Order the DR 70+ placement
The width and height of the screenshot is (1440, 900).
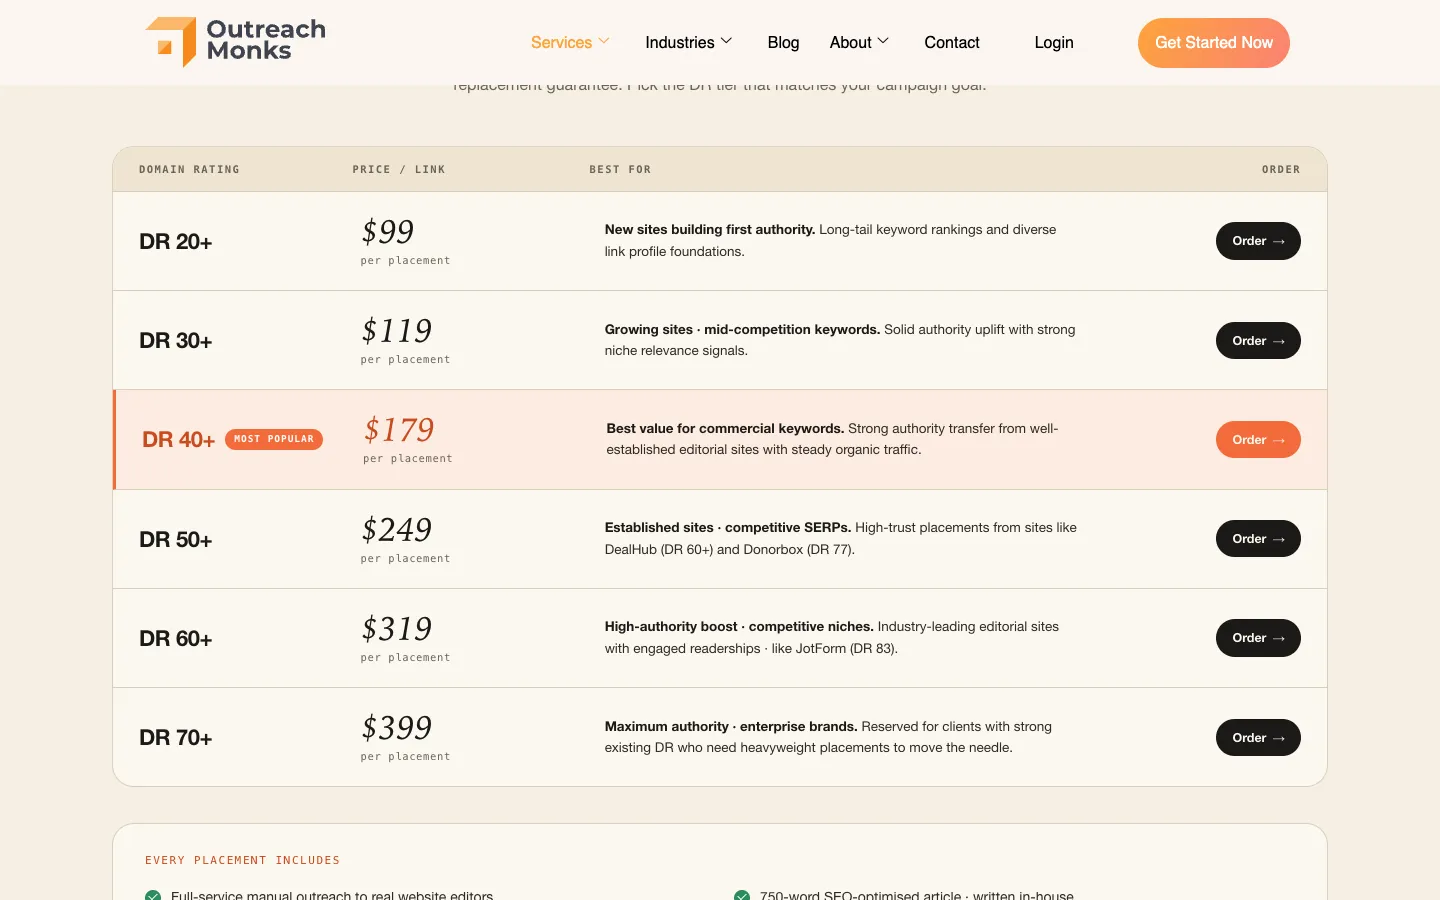[1258, 738]
